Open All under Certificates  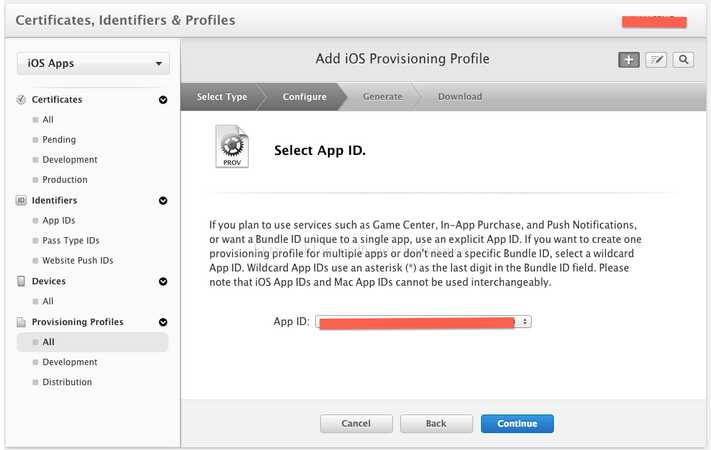click(48, 120)
